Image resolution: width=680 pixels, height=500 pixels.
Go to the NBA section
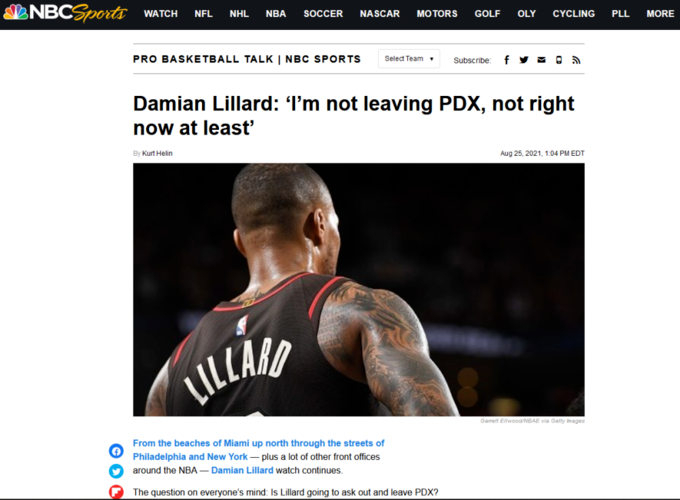point(276,14)
